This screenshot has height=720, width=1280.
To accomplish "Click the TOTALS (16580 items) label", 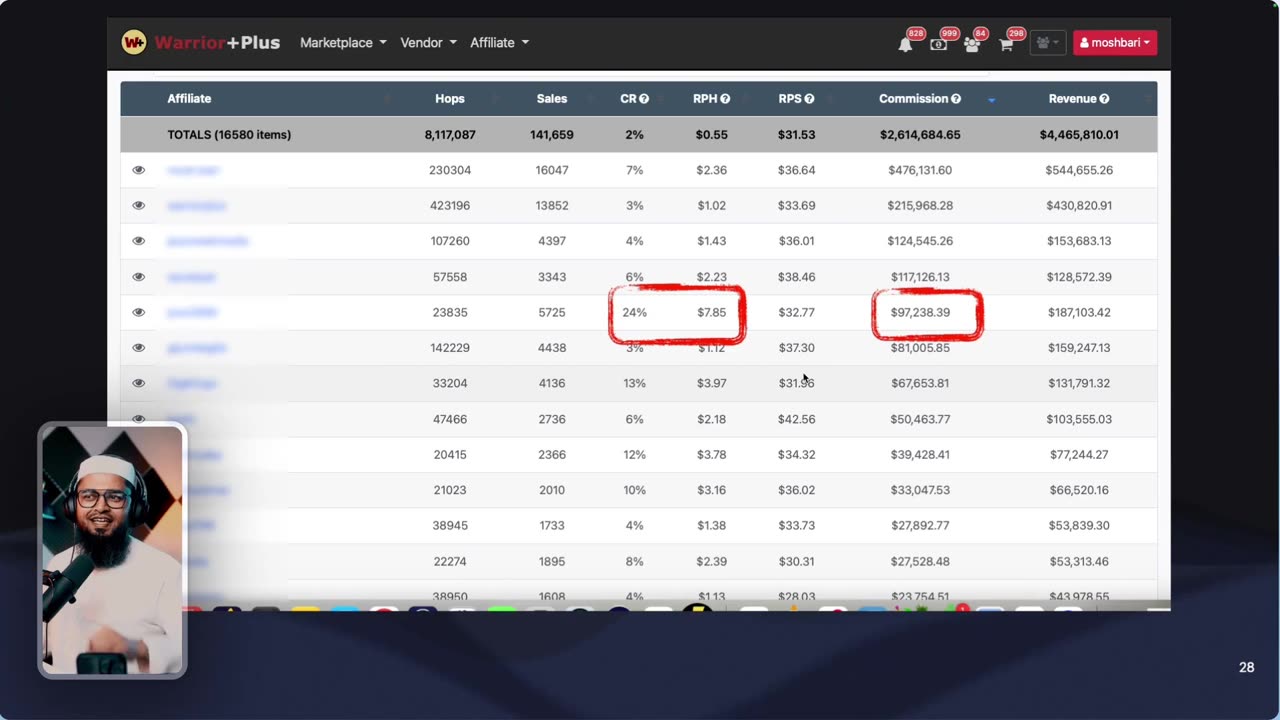I will tap(229, 135).
